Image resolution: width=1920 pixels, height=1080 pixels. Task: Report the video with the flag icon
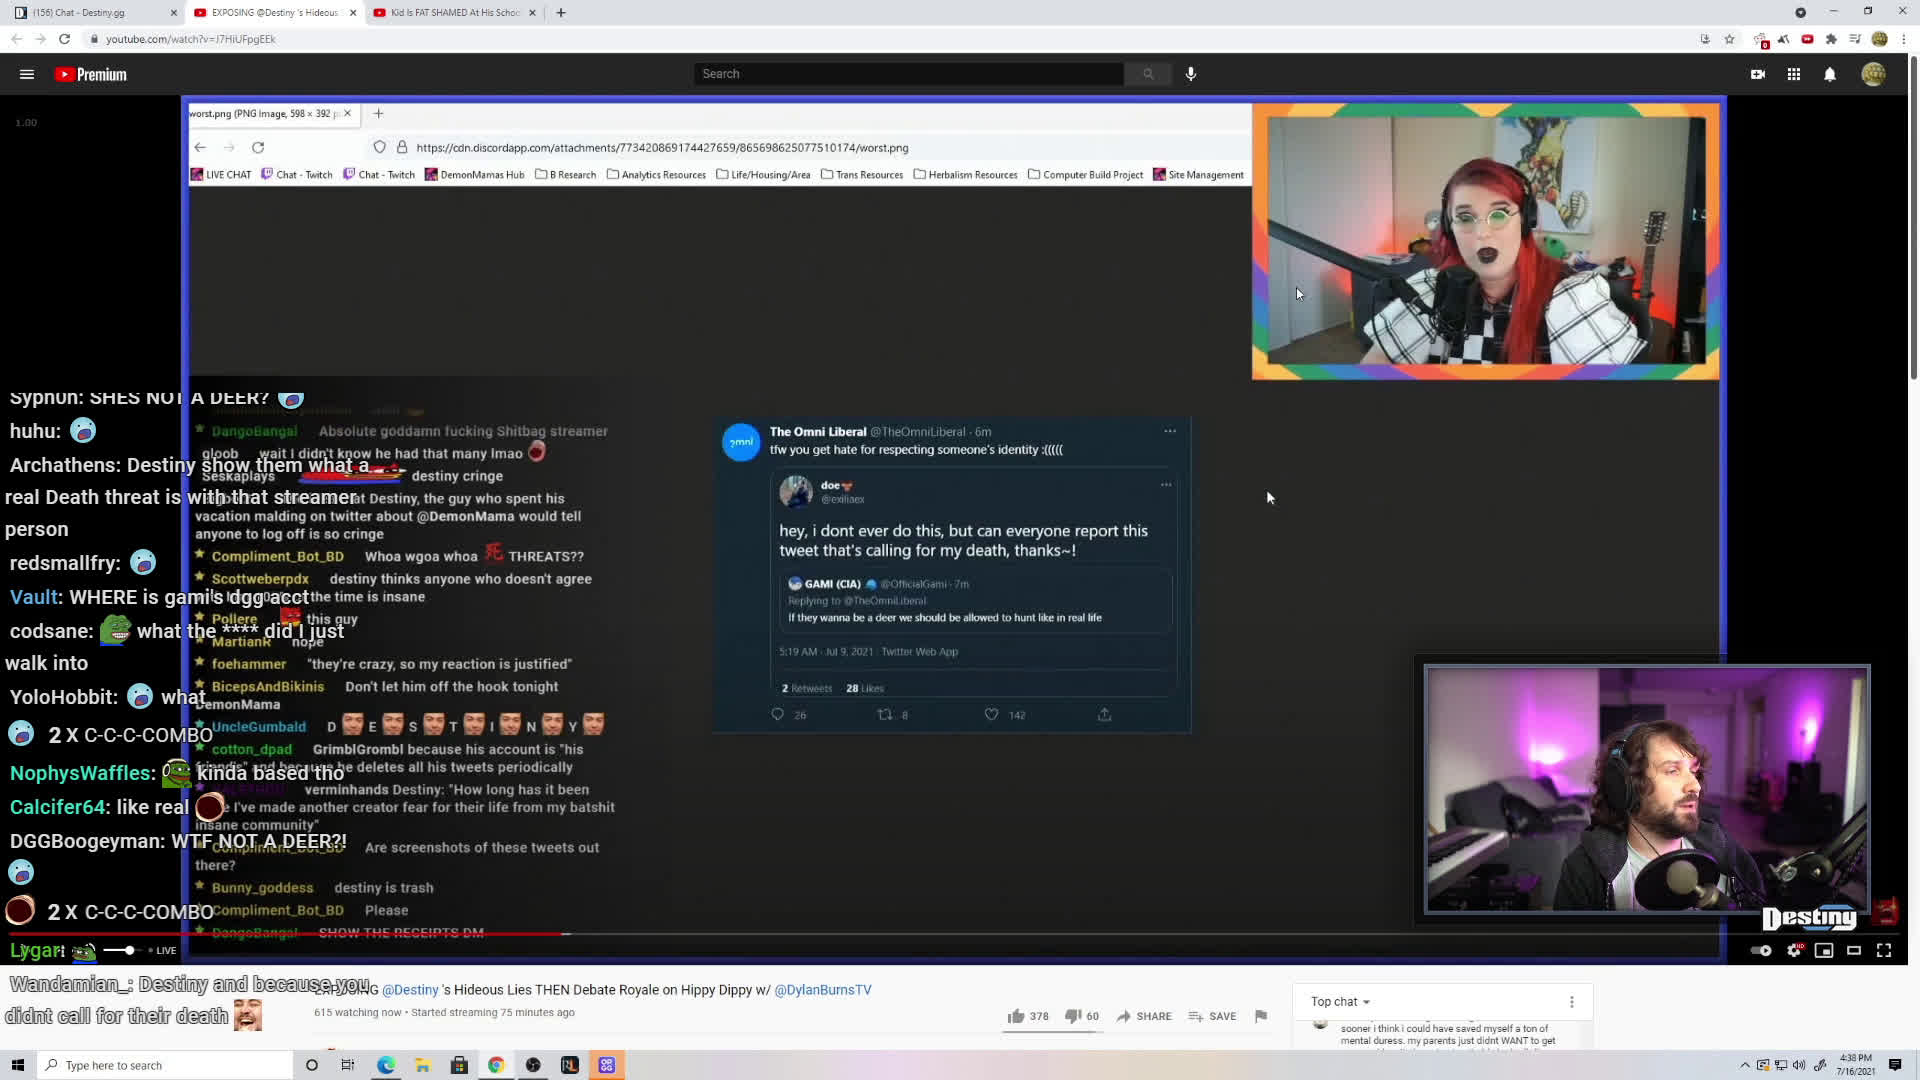click(x=1261, y=1016)
